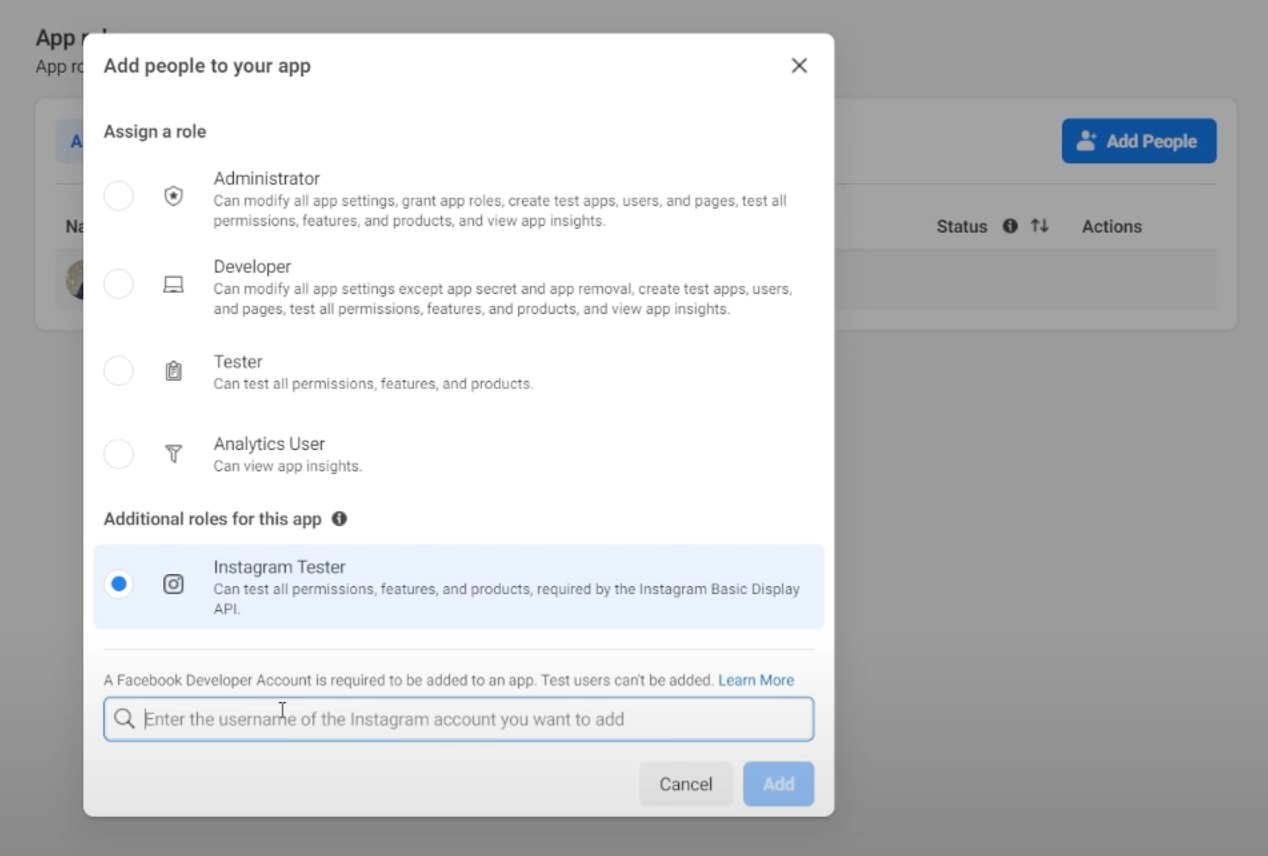Viewport: 1268px width, 856px height.
Task: Open the Learn More link
Action: tap(756, 680)
